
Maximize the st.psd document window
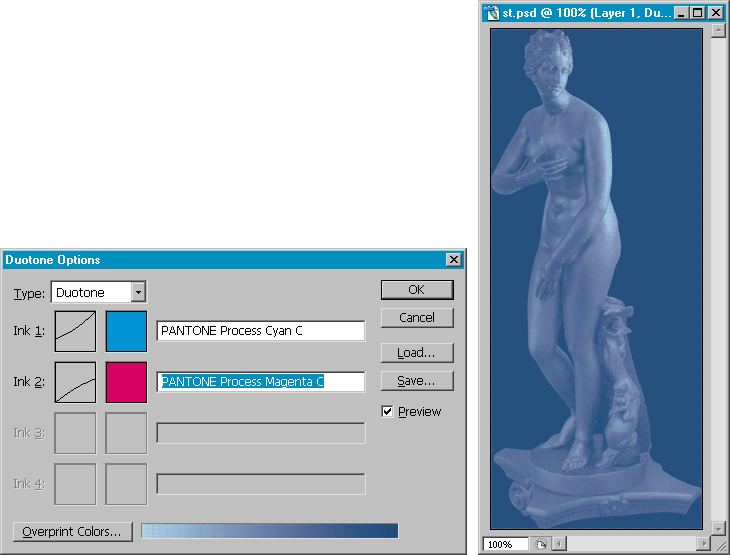(x=698, y=13)
